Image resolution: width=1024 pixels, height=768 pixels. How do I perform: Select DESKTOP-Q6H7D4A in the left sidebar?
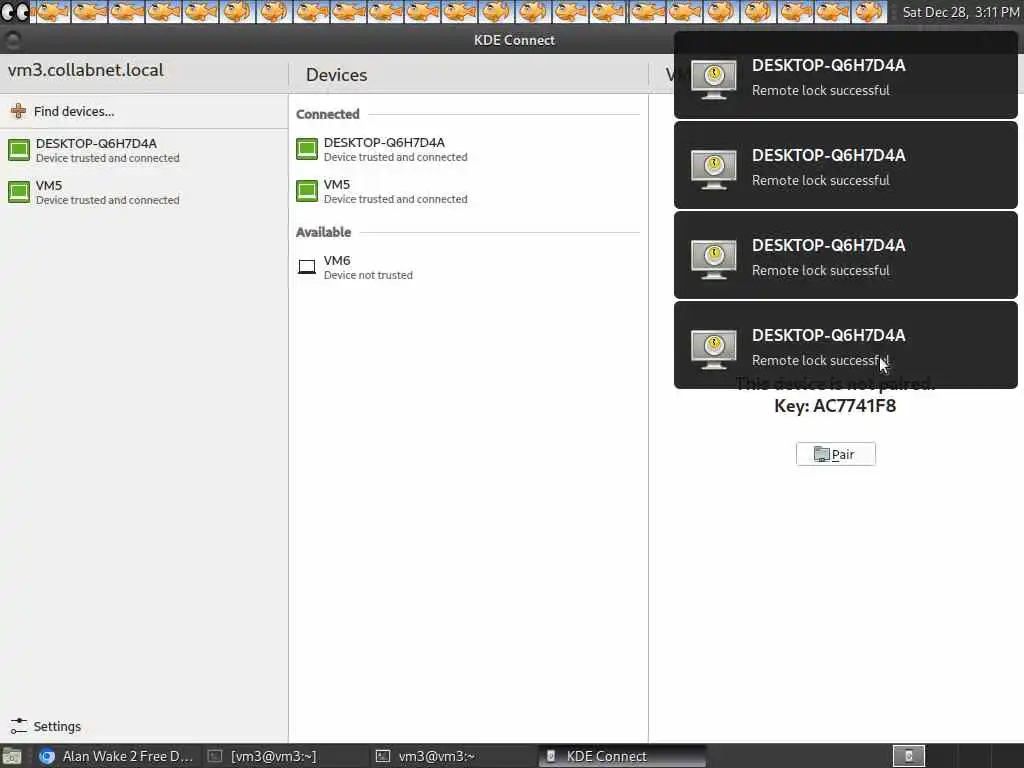click(x=144, y=150)
